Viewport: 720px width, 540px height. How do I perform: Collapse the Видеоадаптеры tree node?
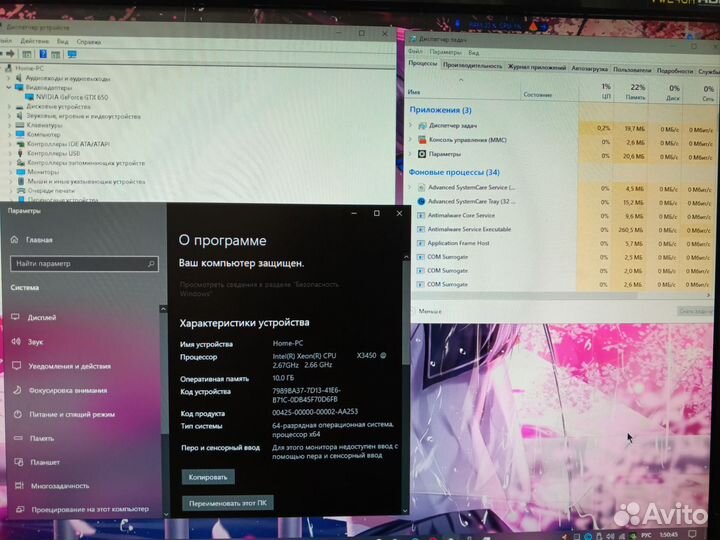(x=10, y=87)
